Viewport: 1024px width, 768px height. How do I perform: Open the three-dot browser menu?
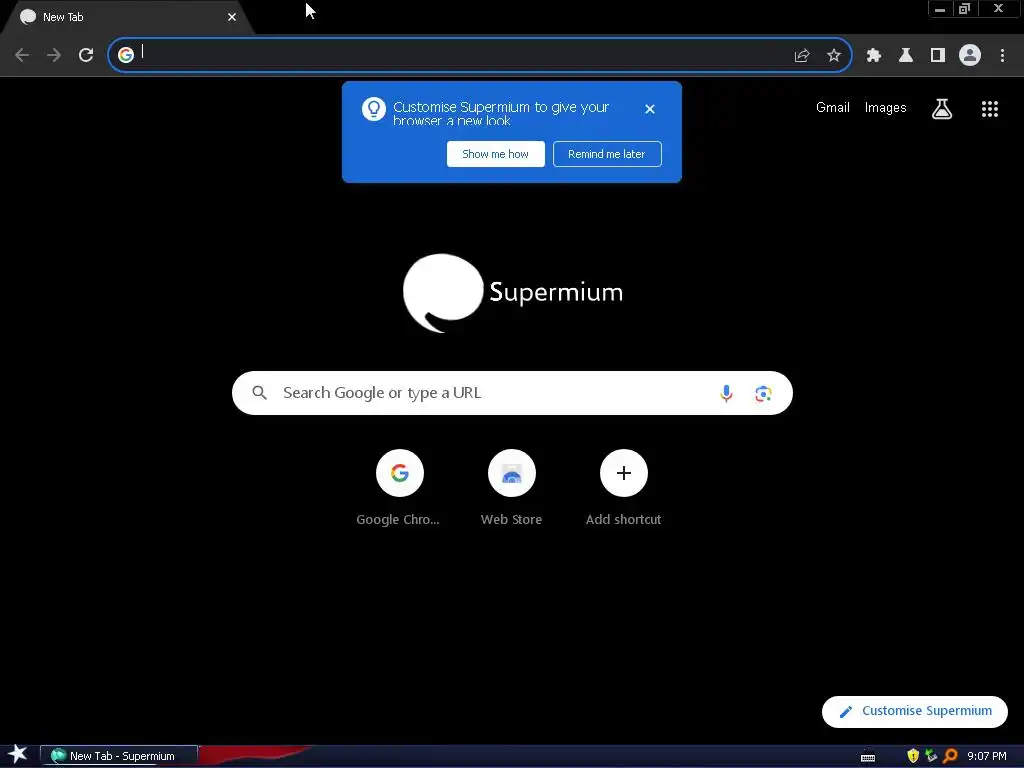(x=1002, y=56)
